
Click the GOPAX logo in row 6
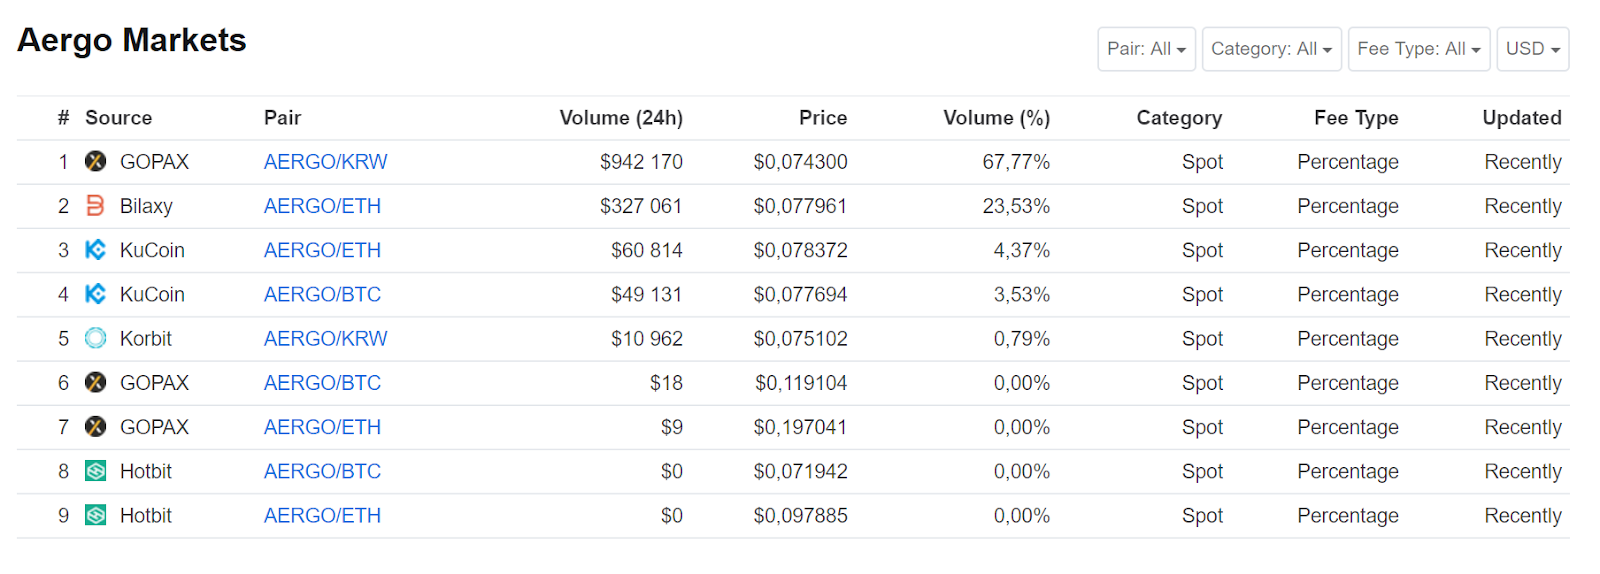(x=95, y=383)
